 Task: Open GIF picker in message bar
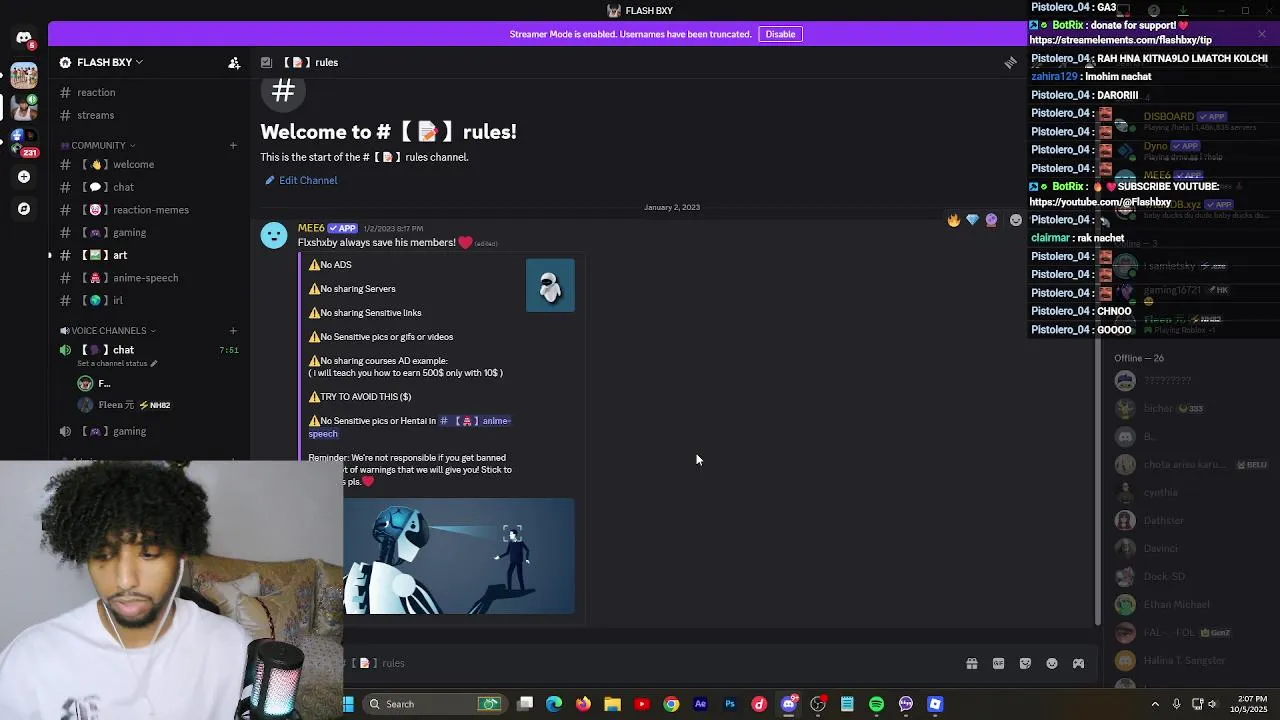[998, 664]
